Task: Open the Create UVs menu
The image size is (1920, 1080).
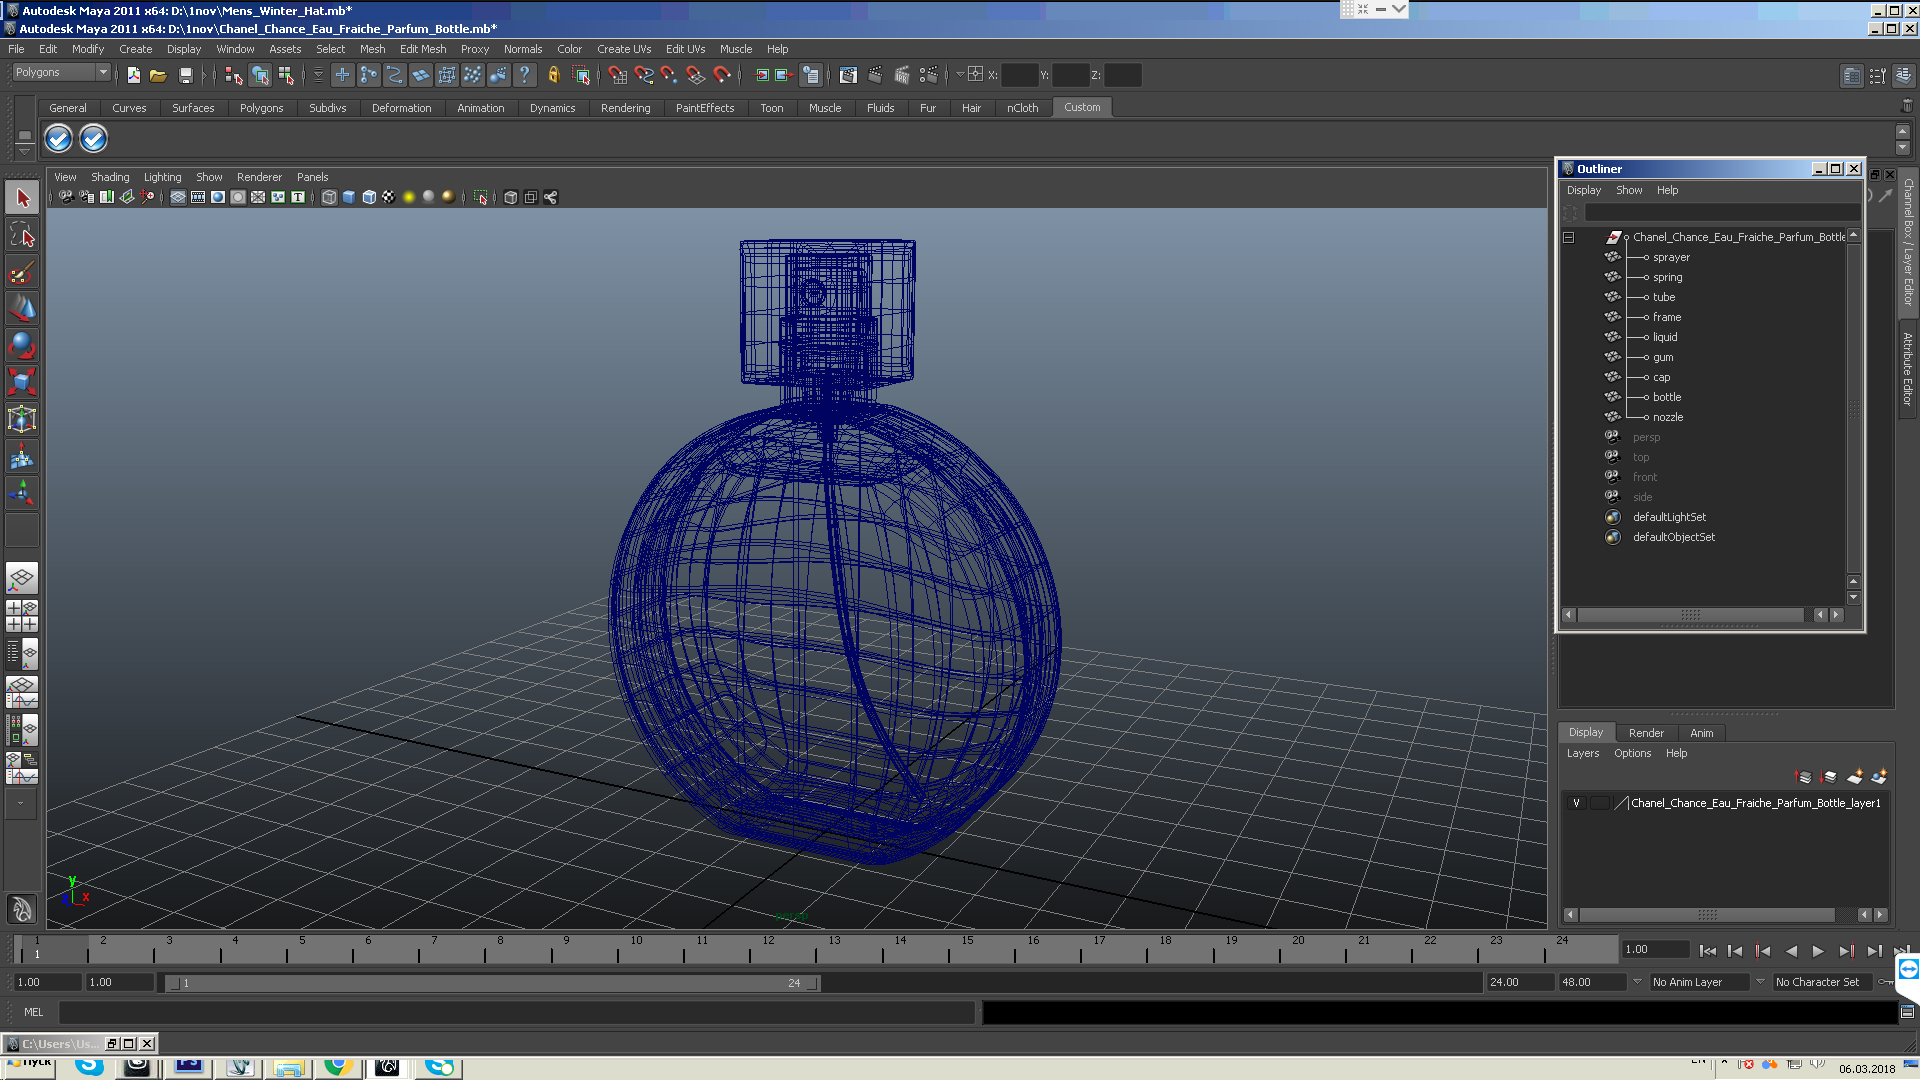Action: [x=624, y=49]
